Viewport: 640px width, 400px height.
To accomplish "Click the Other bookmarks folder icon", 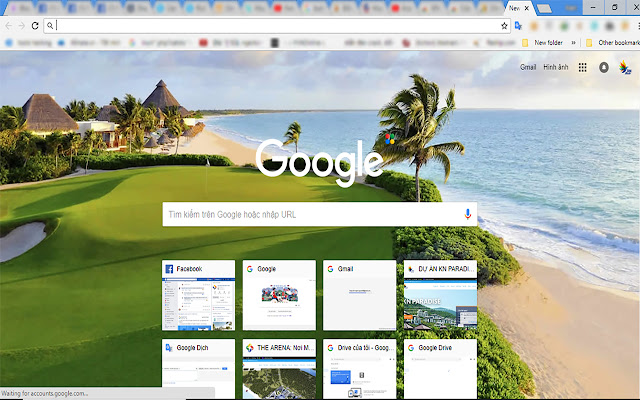I will click(589, 42).
